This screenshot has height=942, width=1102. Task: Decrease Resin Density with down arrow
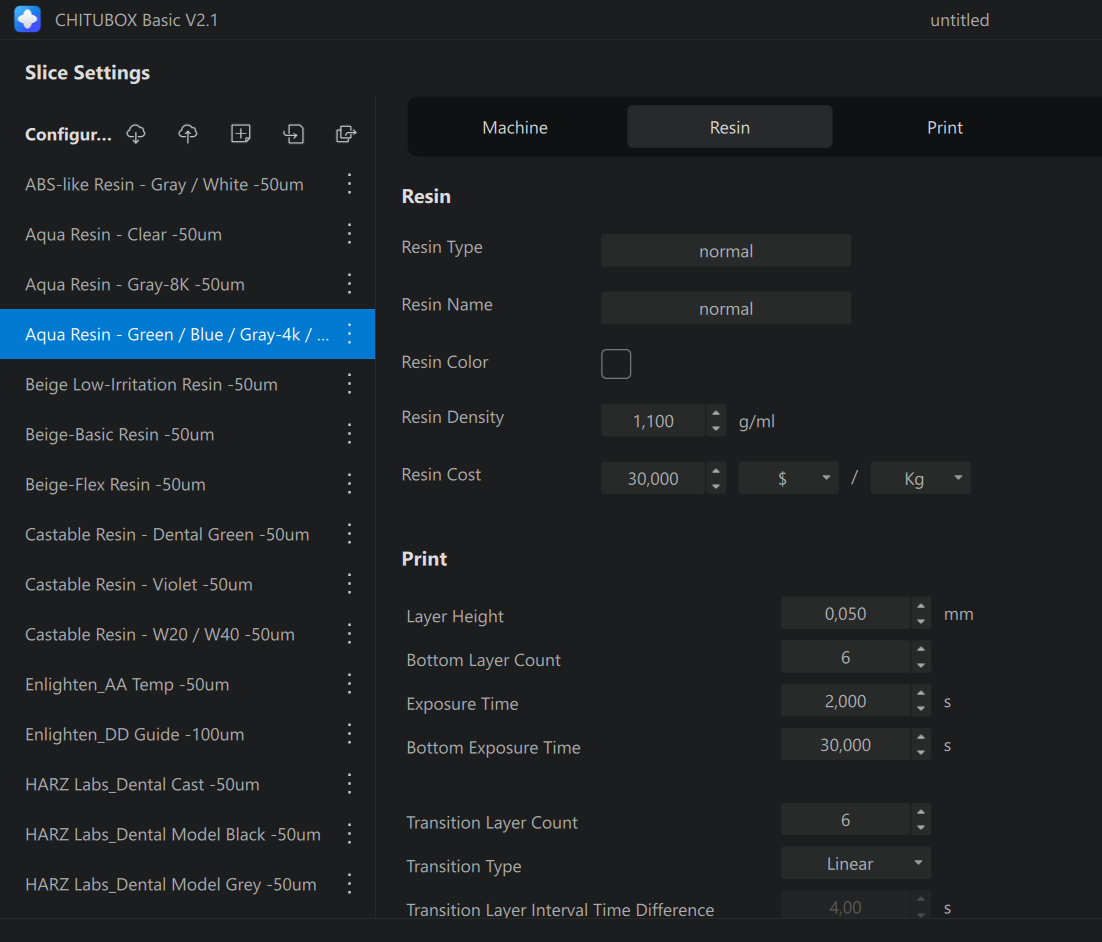(715, 428)
